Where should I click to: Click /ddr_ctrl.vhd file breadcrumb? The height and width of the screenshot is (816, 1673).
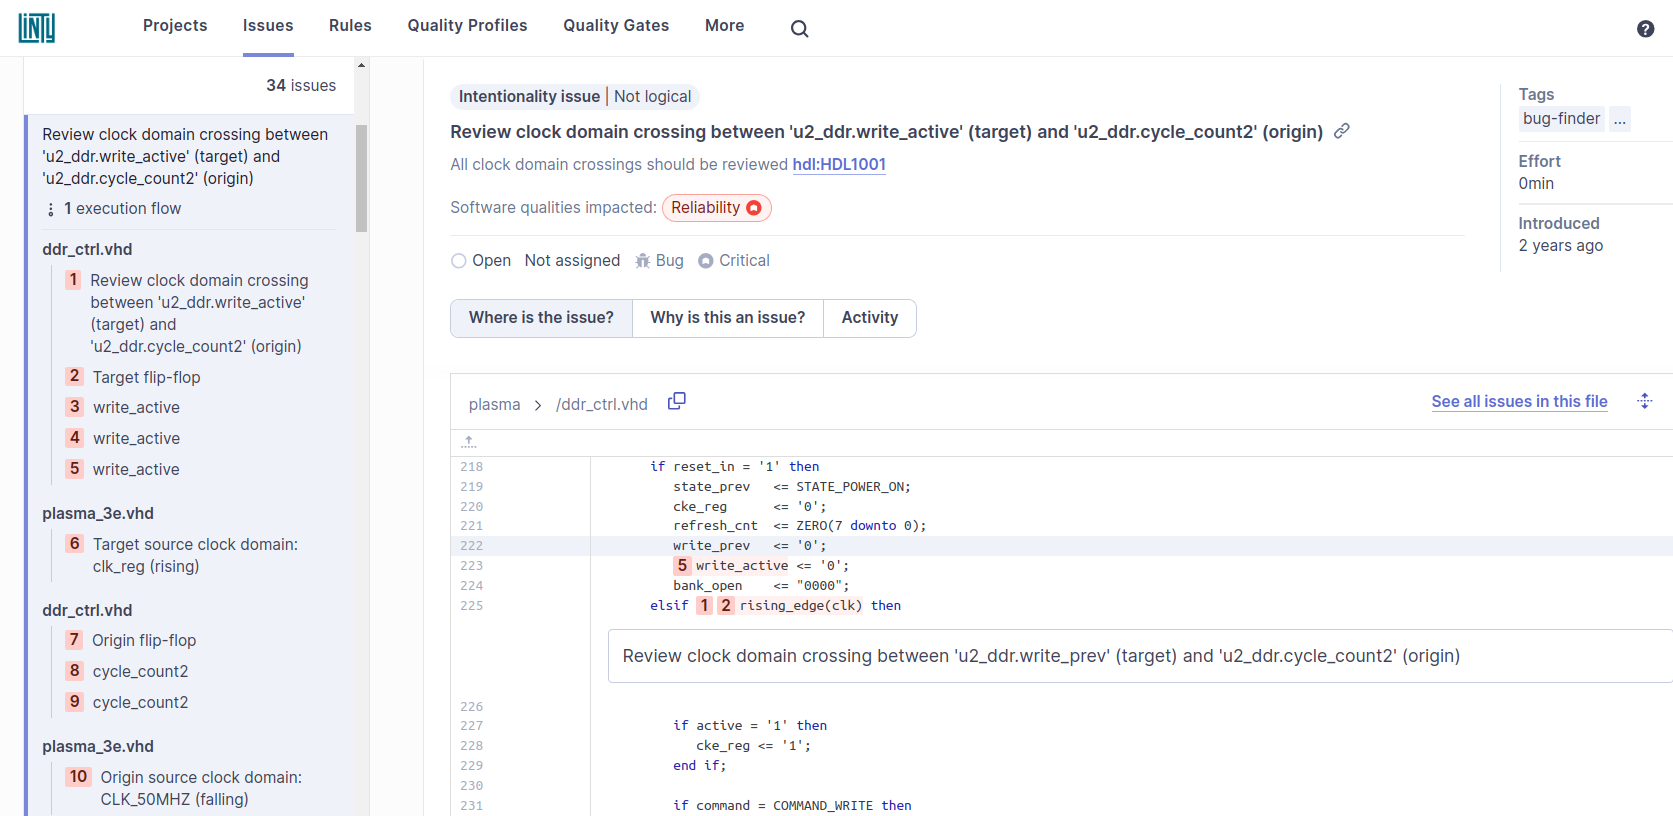[x=602, y=405]
